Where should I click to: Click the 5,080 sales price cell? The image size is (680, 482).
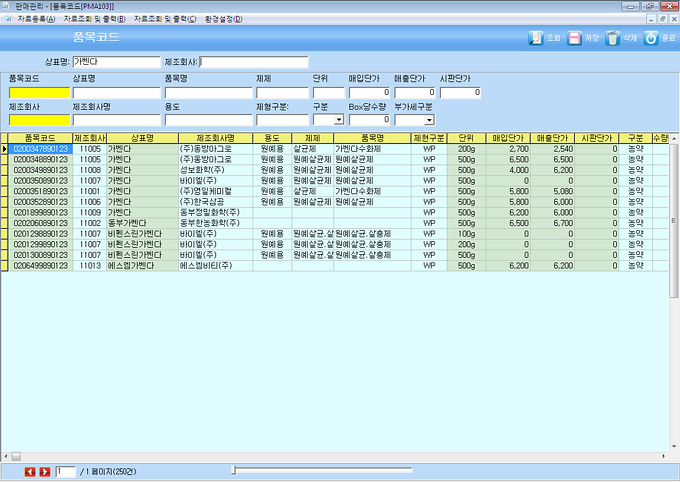tap(552, 191)
